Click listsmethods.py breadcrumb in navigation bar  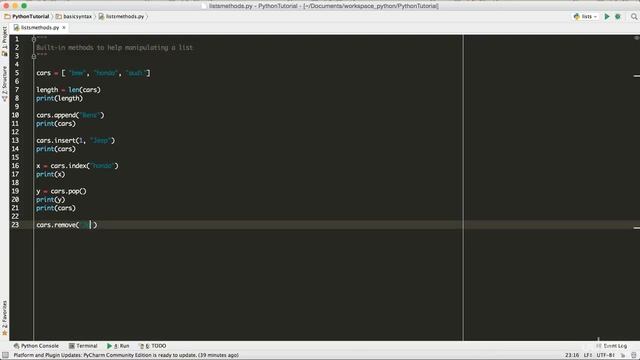click(x=122, y=16)
